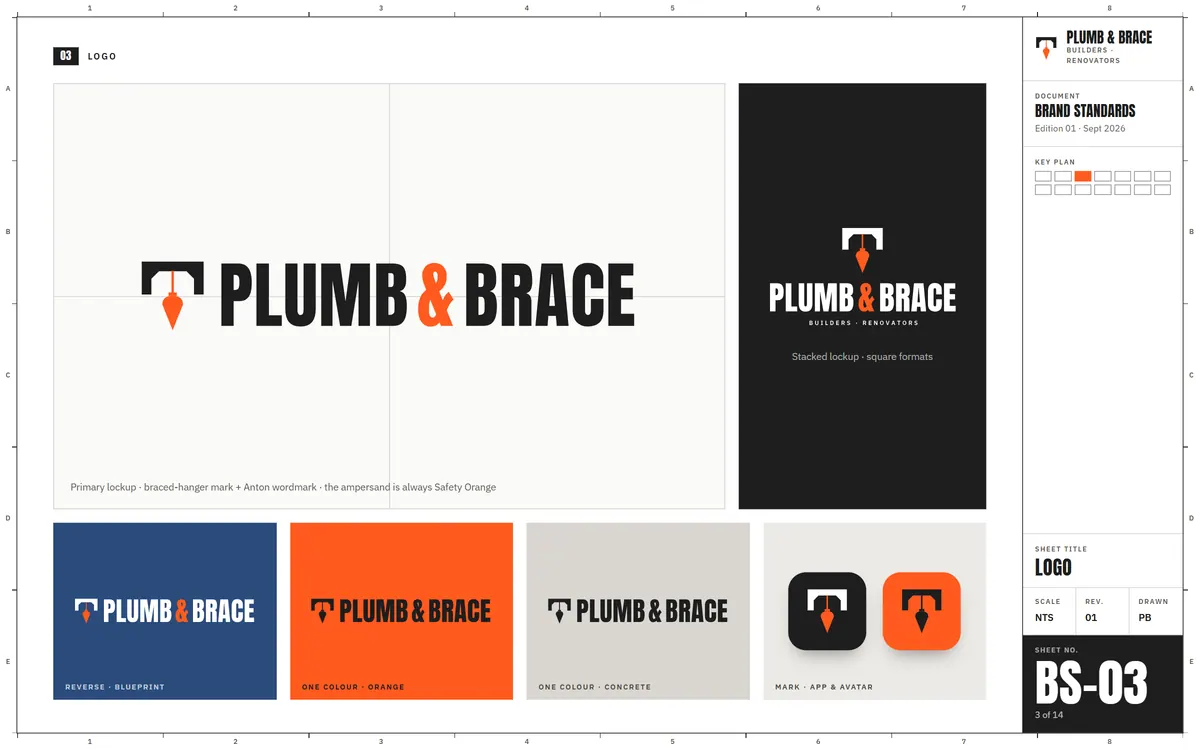Click 'BUILDERS · RENOVATORS' under the stacked wordmark
The height and width of the screenshot is (750, 1200).
(862, 323)
